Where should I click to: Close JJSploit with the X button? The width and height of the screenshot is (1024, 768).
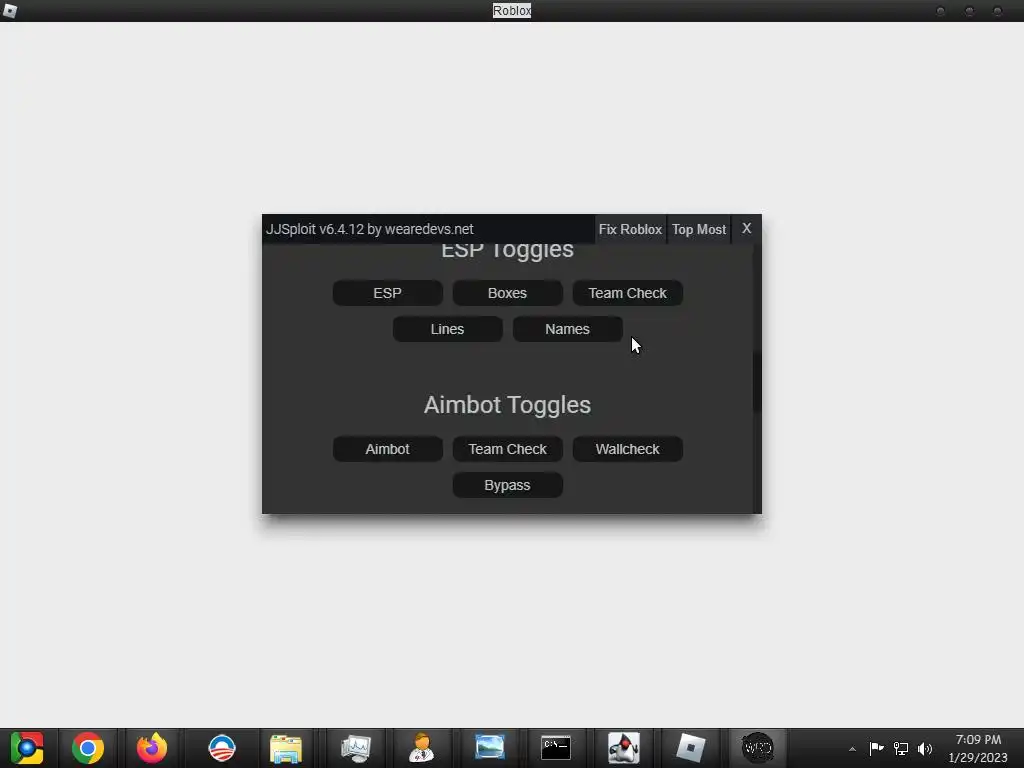(746, 229)
